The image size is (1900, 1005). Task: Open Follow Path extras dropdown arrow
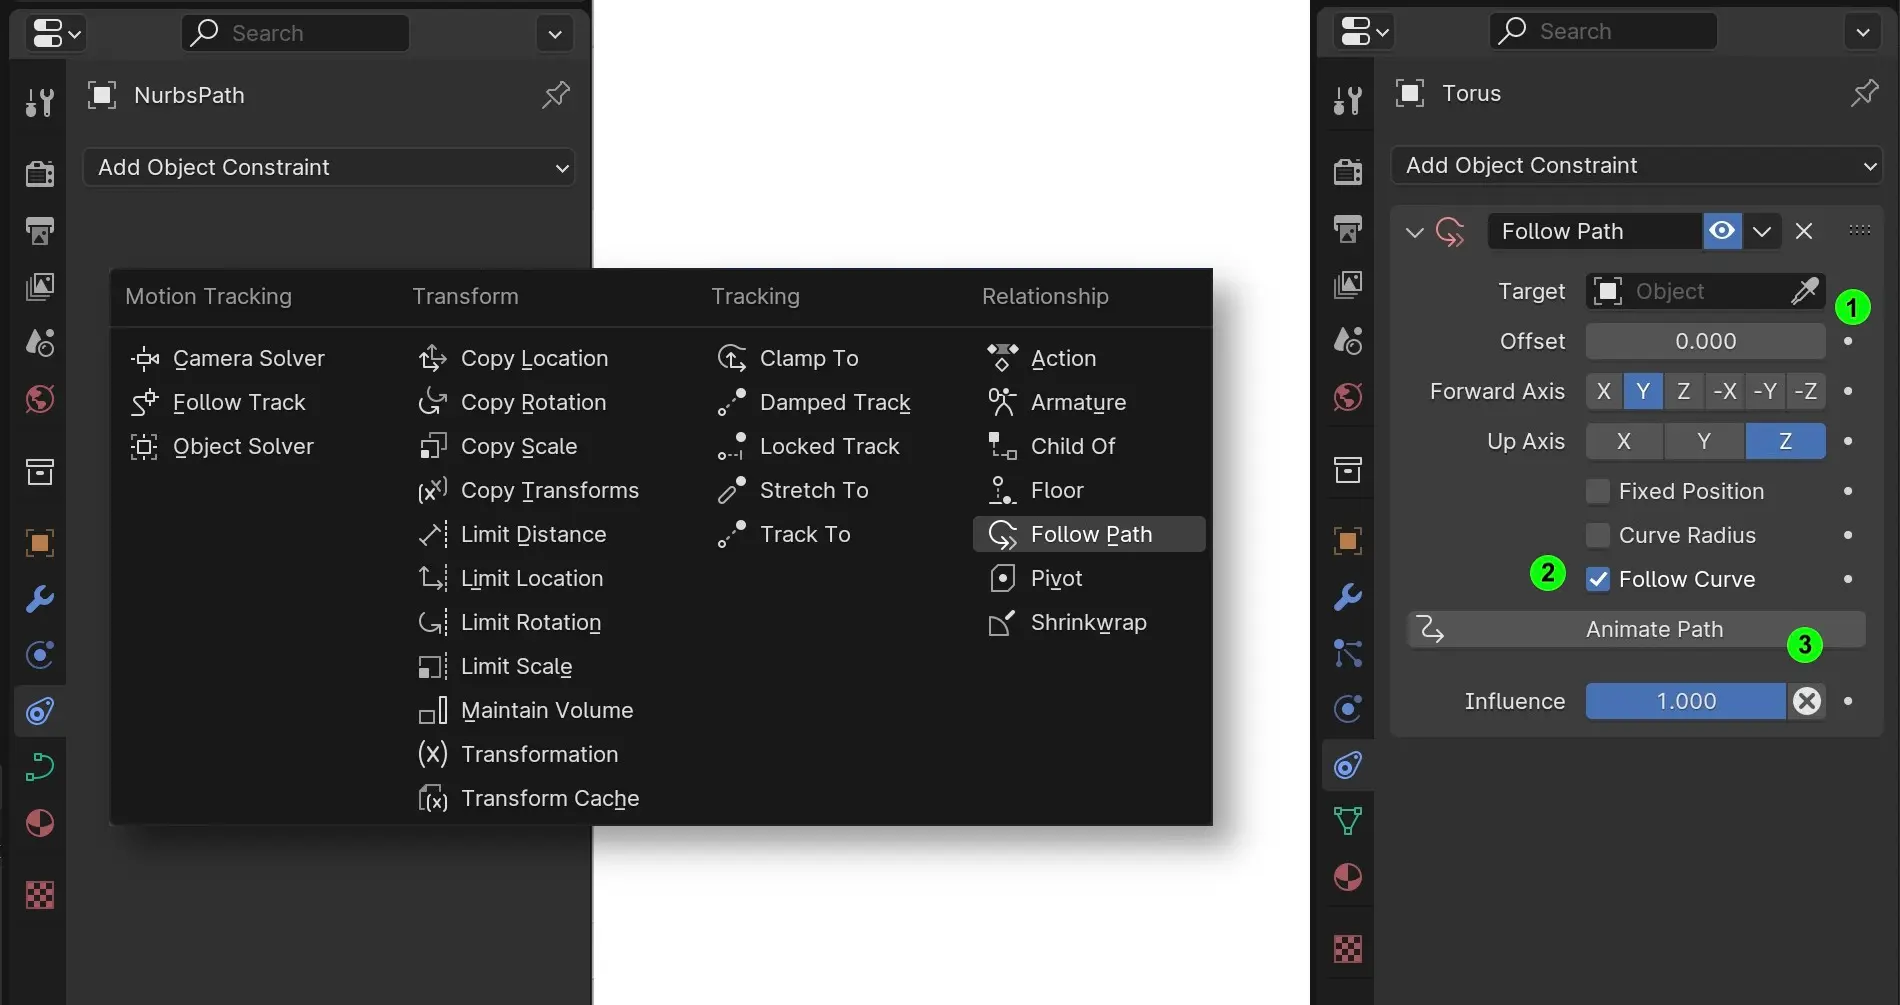[1762, 231]
